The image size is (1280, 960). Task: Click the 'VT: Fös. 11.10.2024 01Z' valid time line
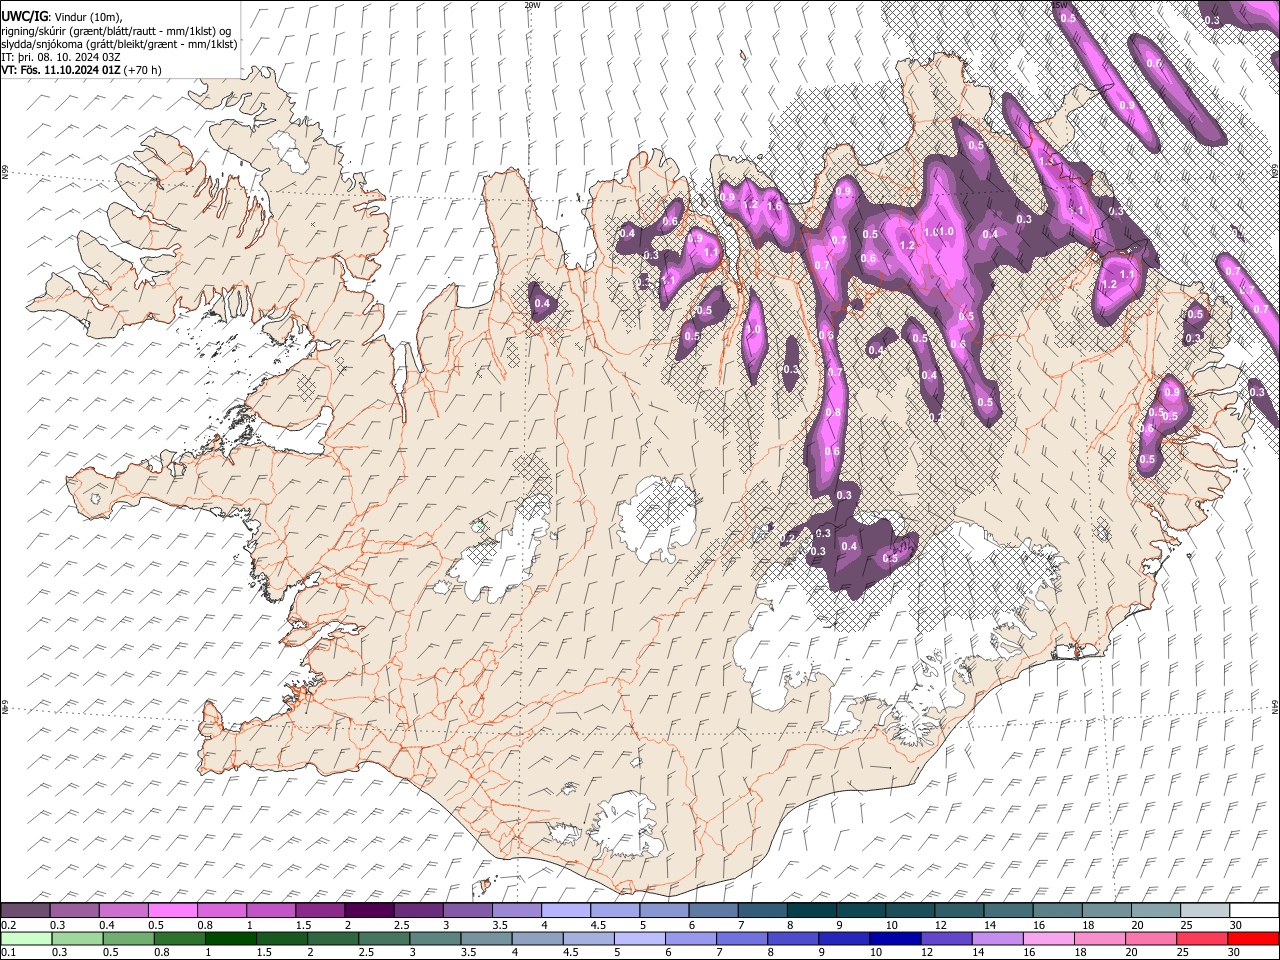60,70
